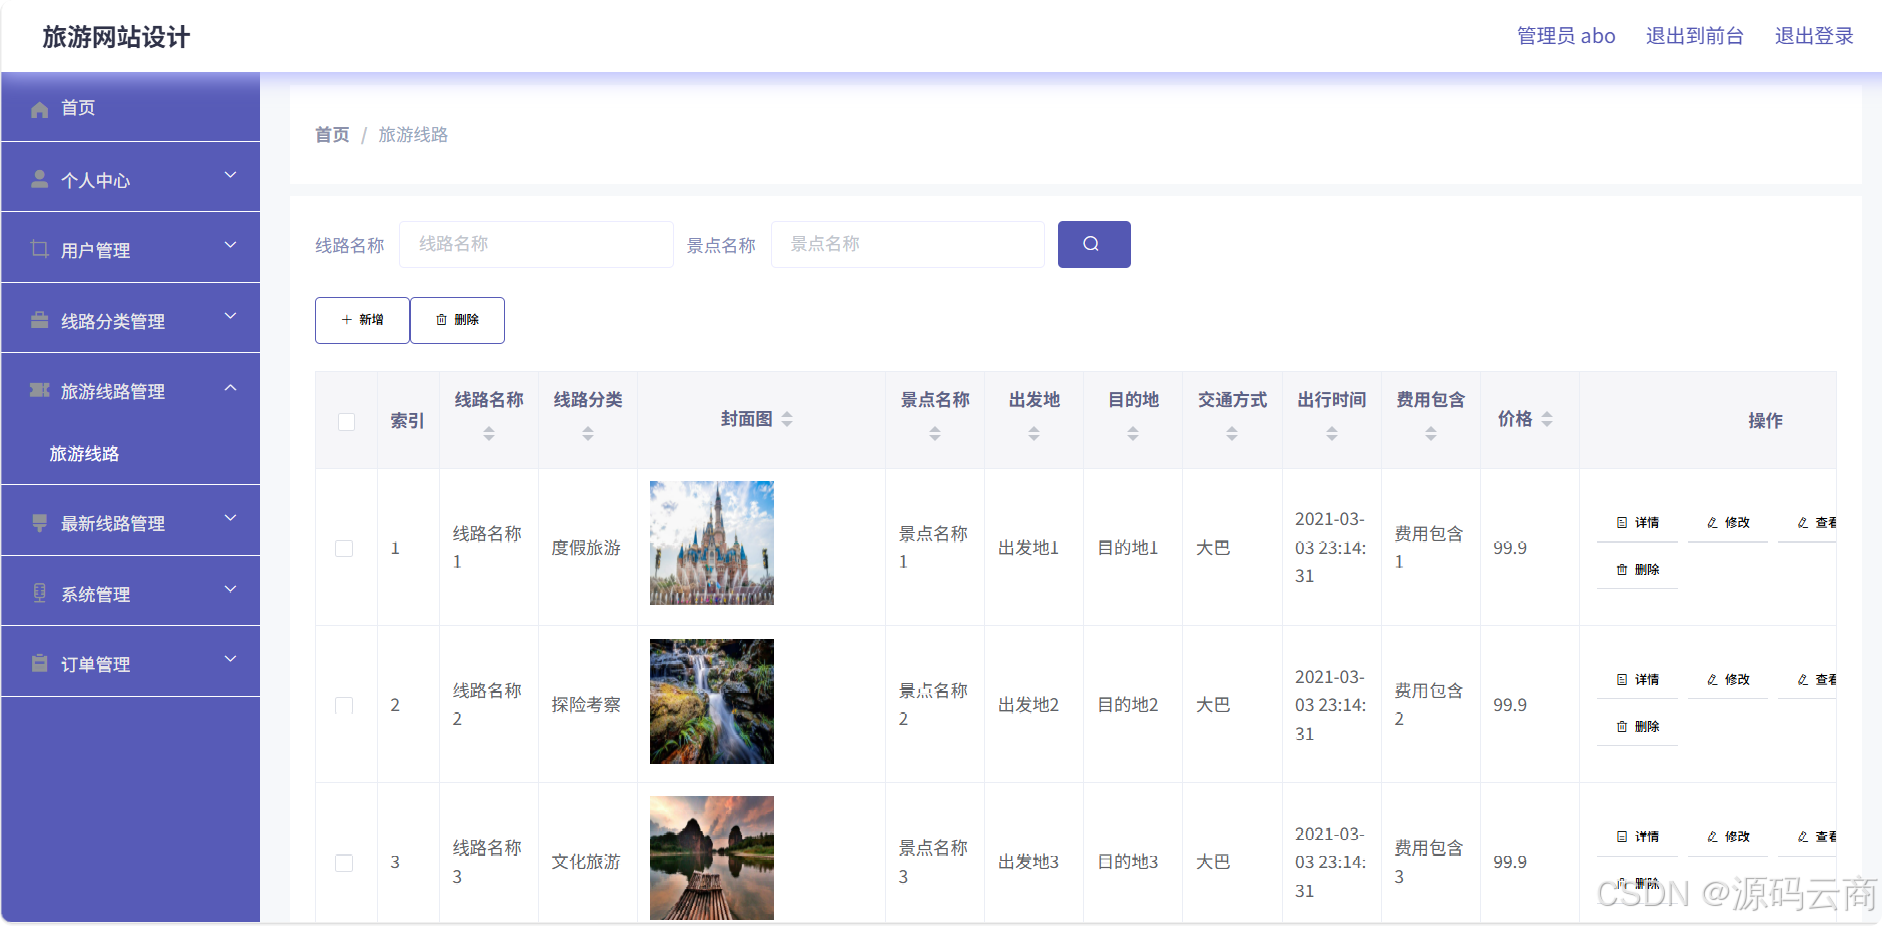Click 修改 pencil for 线路名称2 row

tap(1728, 680)
